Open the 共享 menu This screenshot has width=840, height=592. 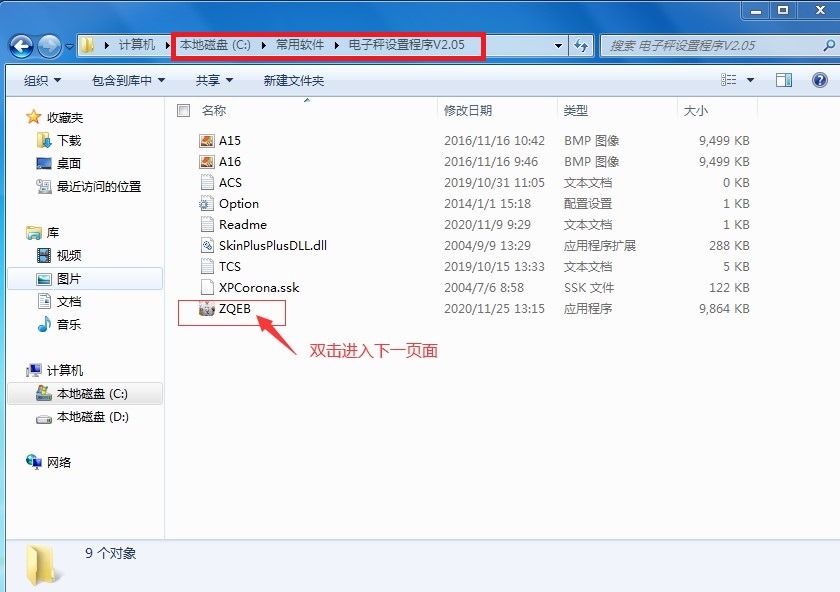214,81
